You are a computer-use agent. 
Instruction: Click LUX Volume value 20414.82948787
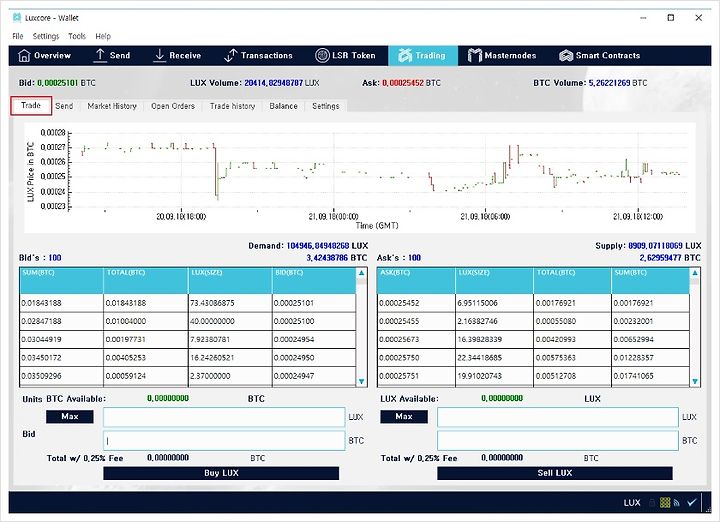pyautogui.click(x=273, y=83)
